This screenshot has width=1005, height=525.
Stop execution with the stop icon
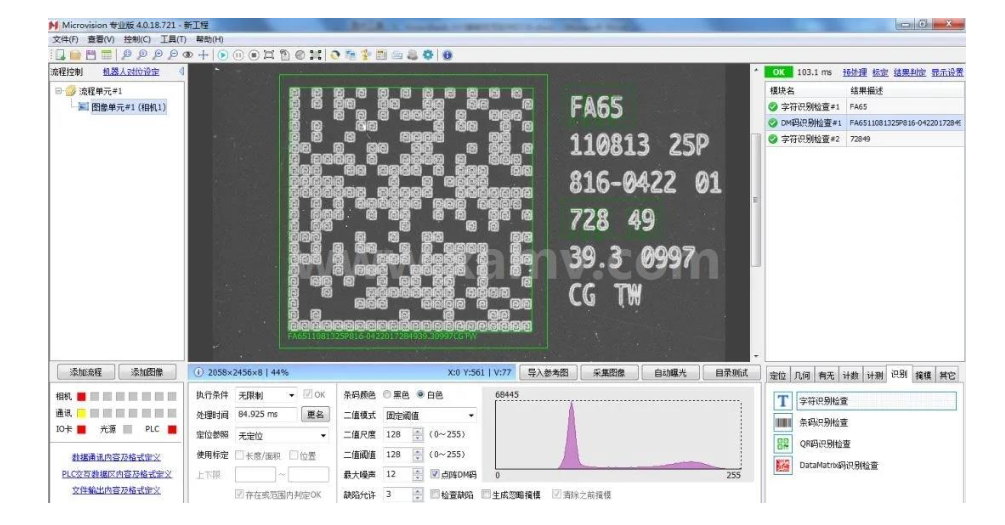tap(253, 55)
